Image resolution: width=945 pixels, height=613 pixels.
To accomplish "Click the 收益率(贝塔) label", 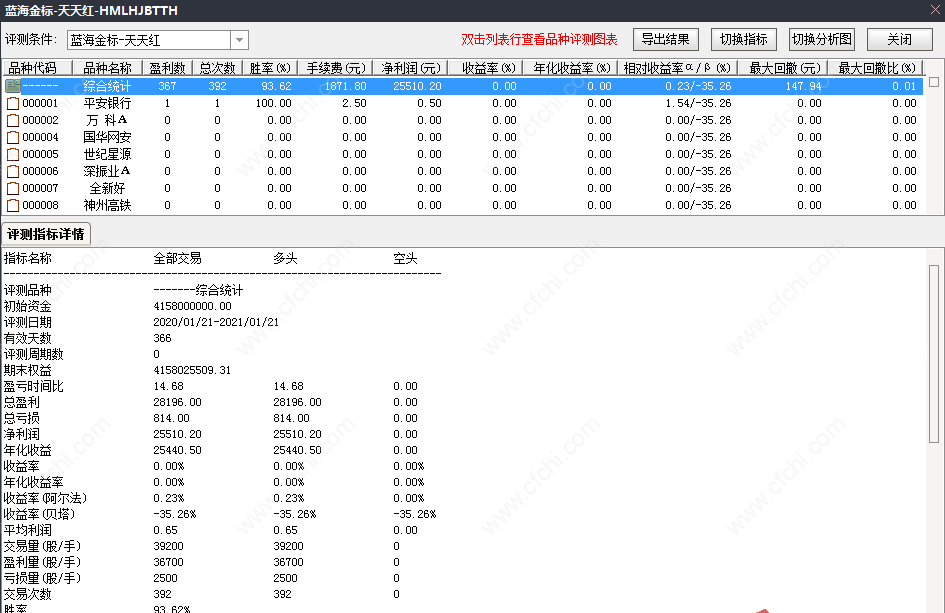I will pyautogui.click(x=39, y=514).
